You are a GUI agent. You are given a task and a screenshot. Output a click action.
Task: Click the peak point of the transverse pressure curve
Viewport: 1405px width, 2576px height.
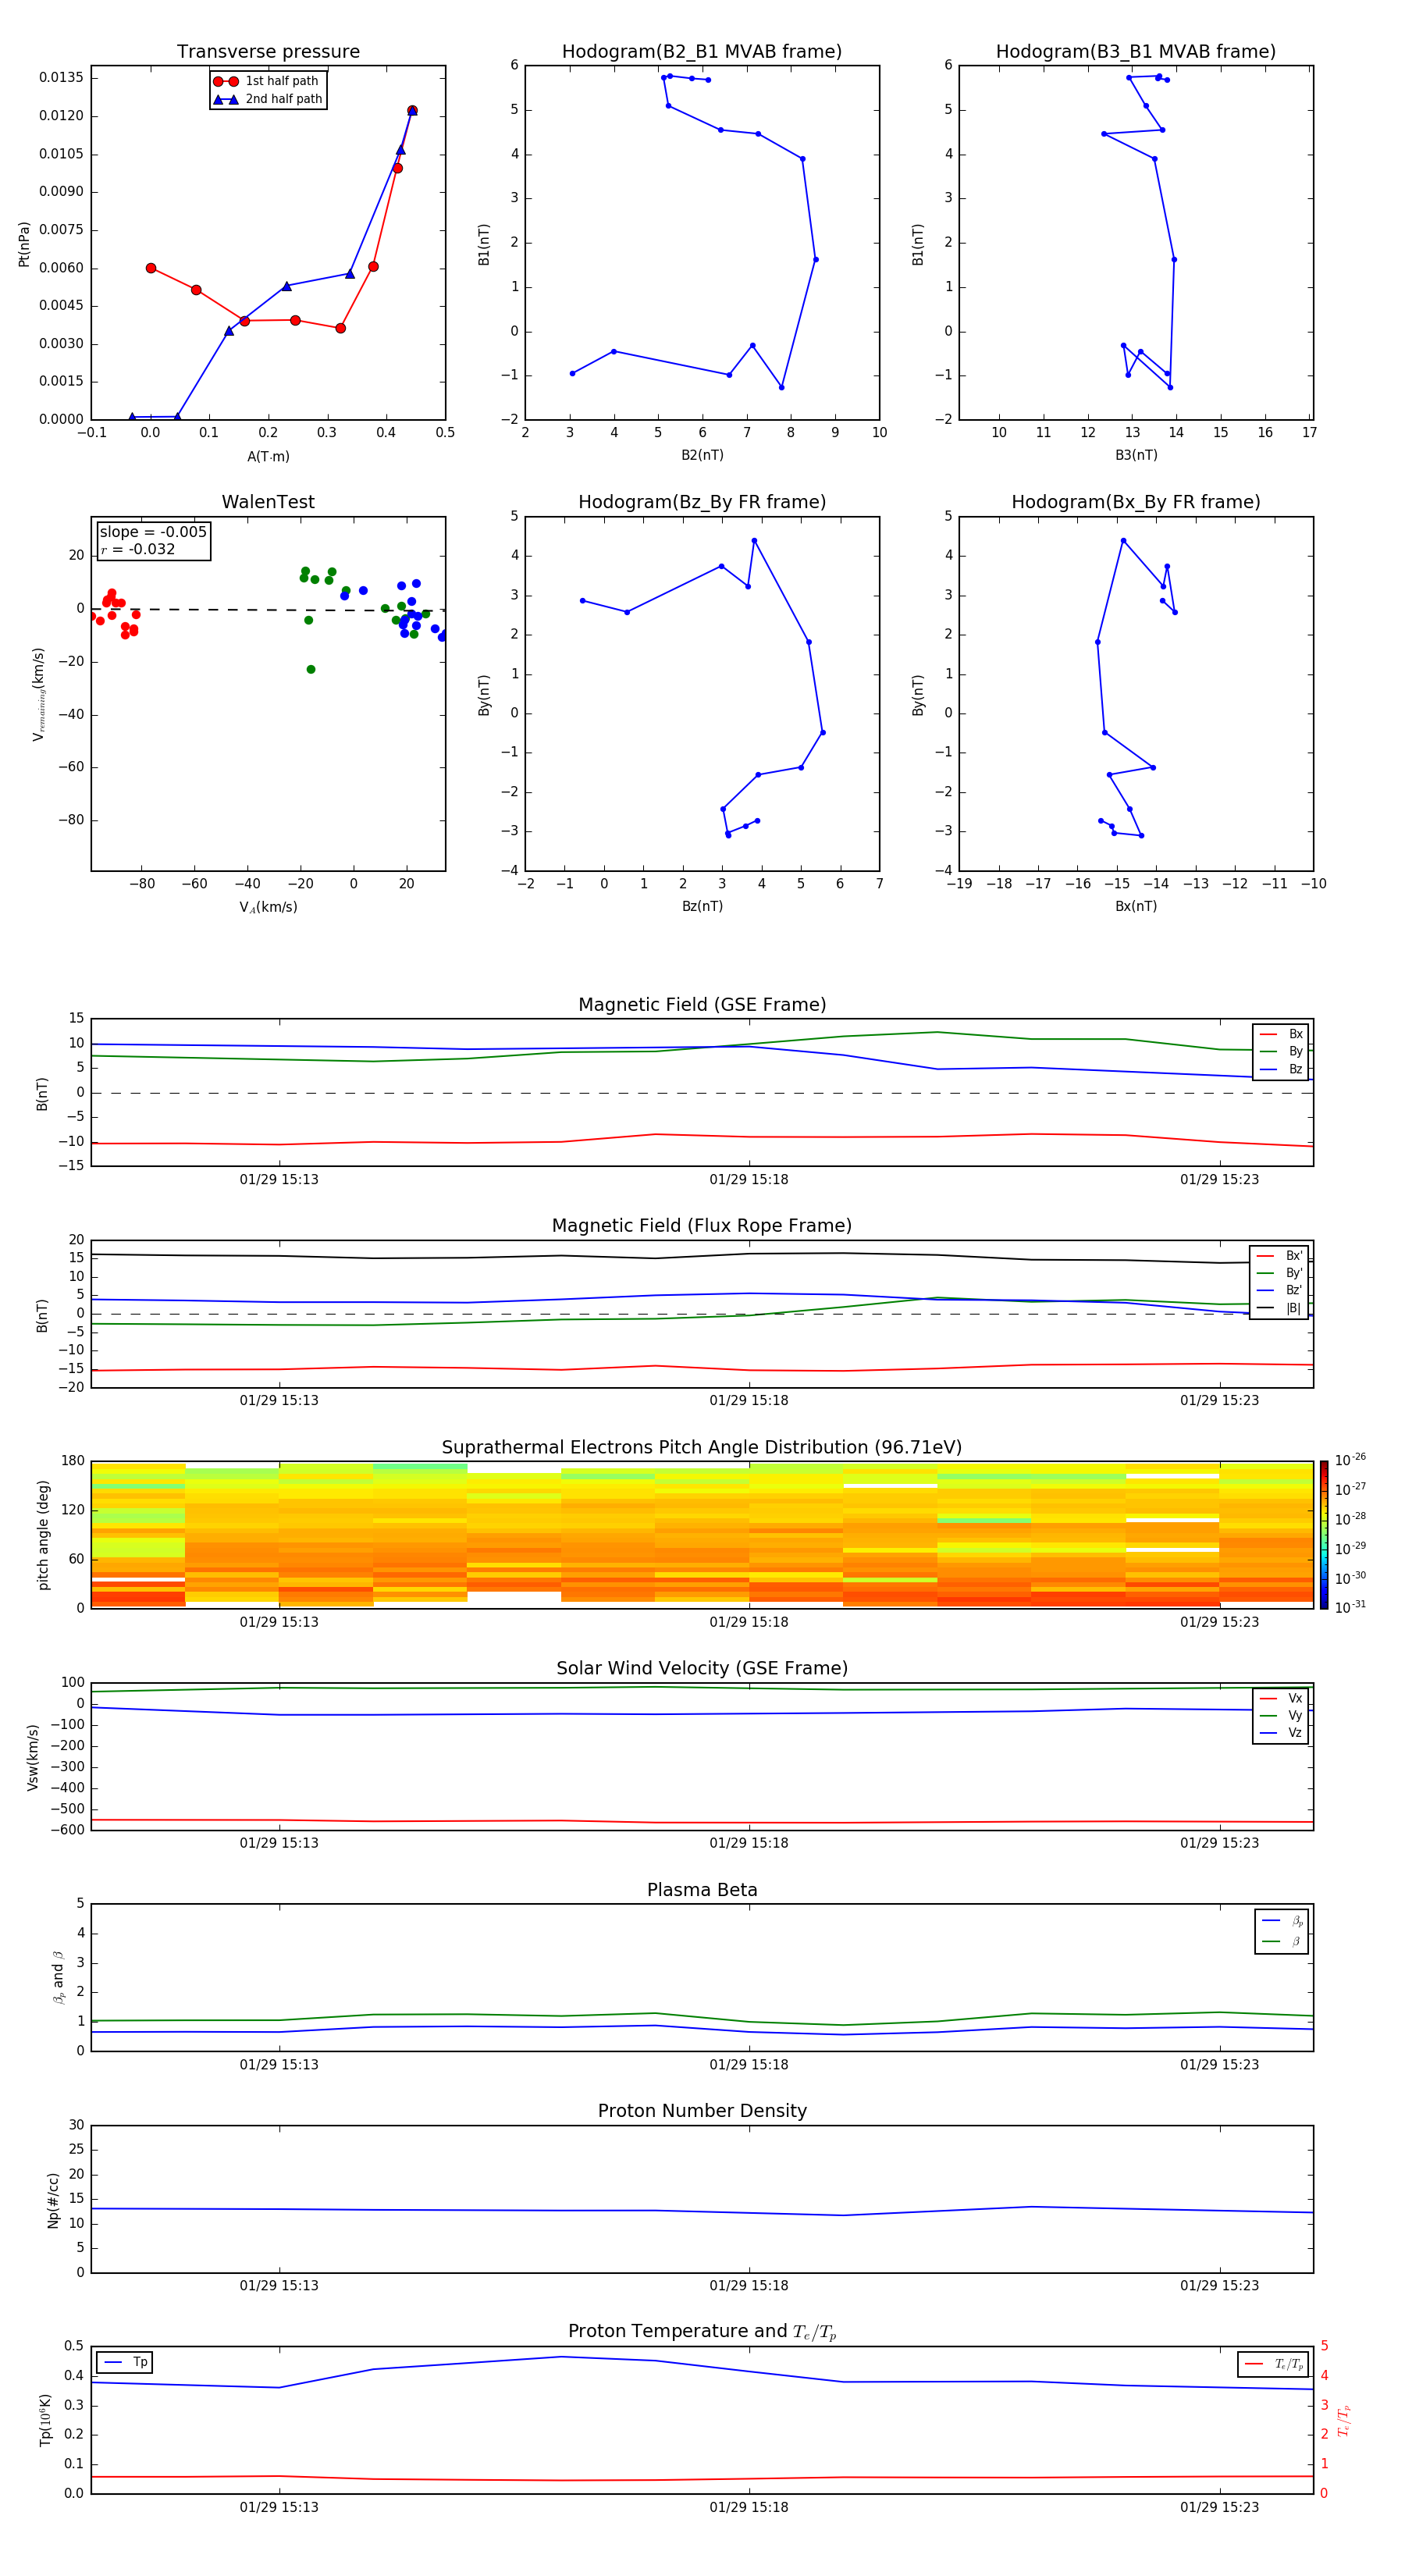point(412,111)
